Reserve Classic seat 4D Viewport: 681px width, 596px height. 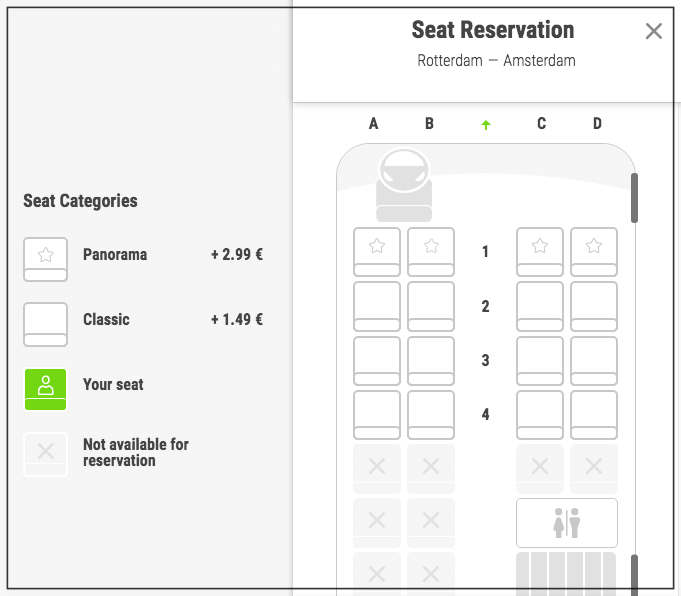click(x=594, y=415)
